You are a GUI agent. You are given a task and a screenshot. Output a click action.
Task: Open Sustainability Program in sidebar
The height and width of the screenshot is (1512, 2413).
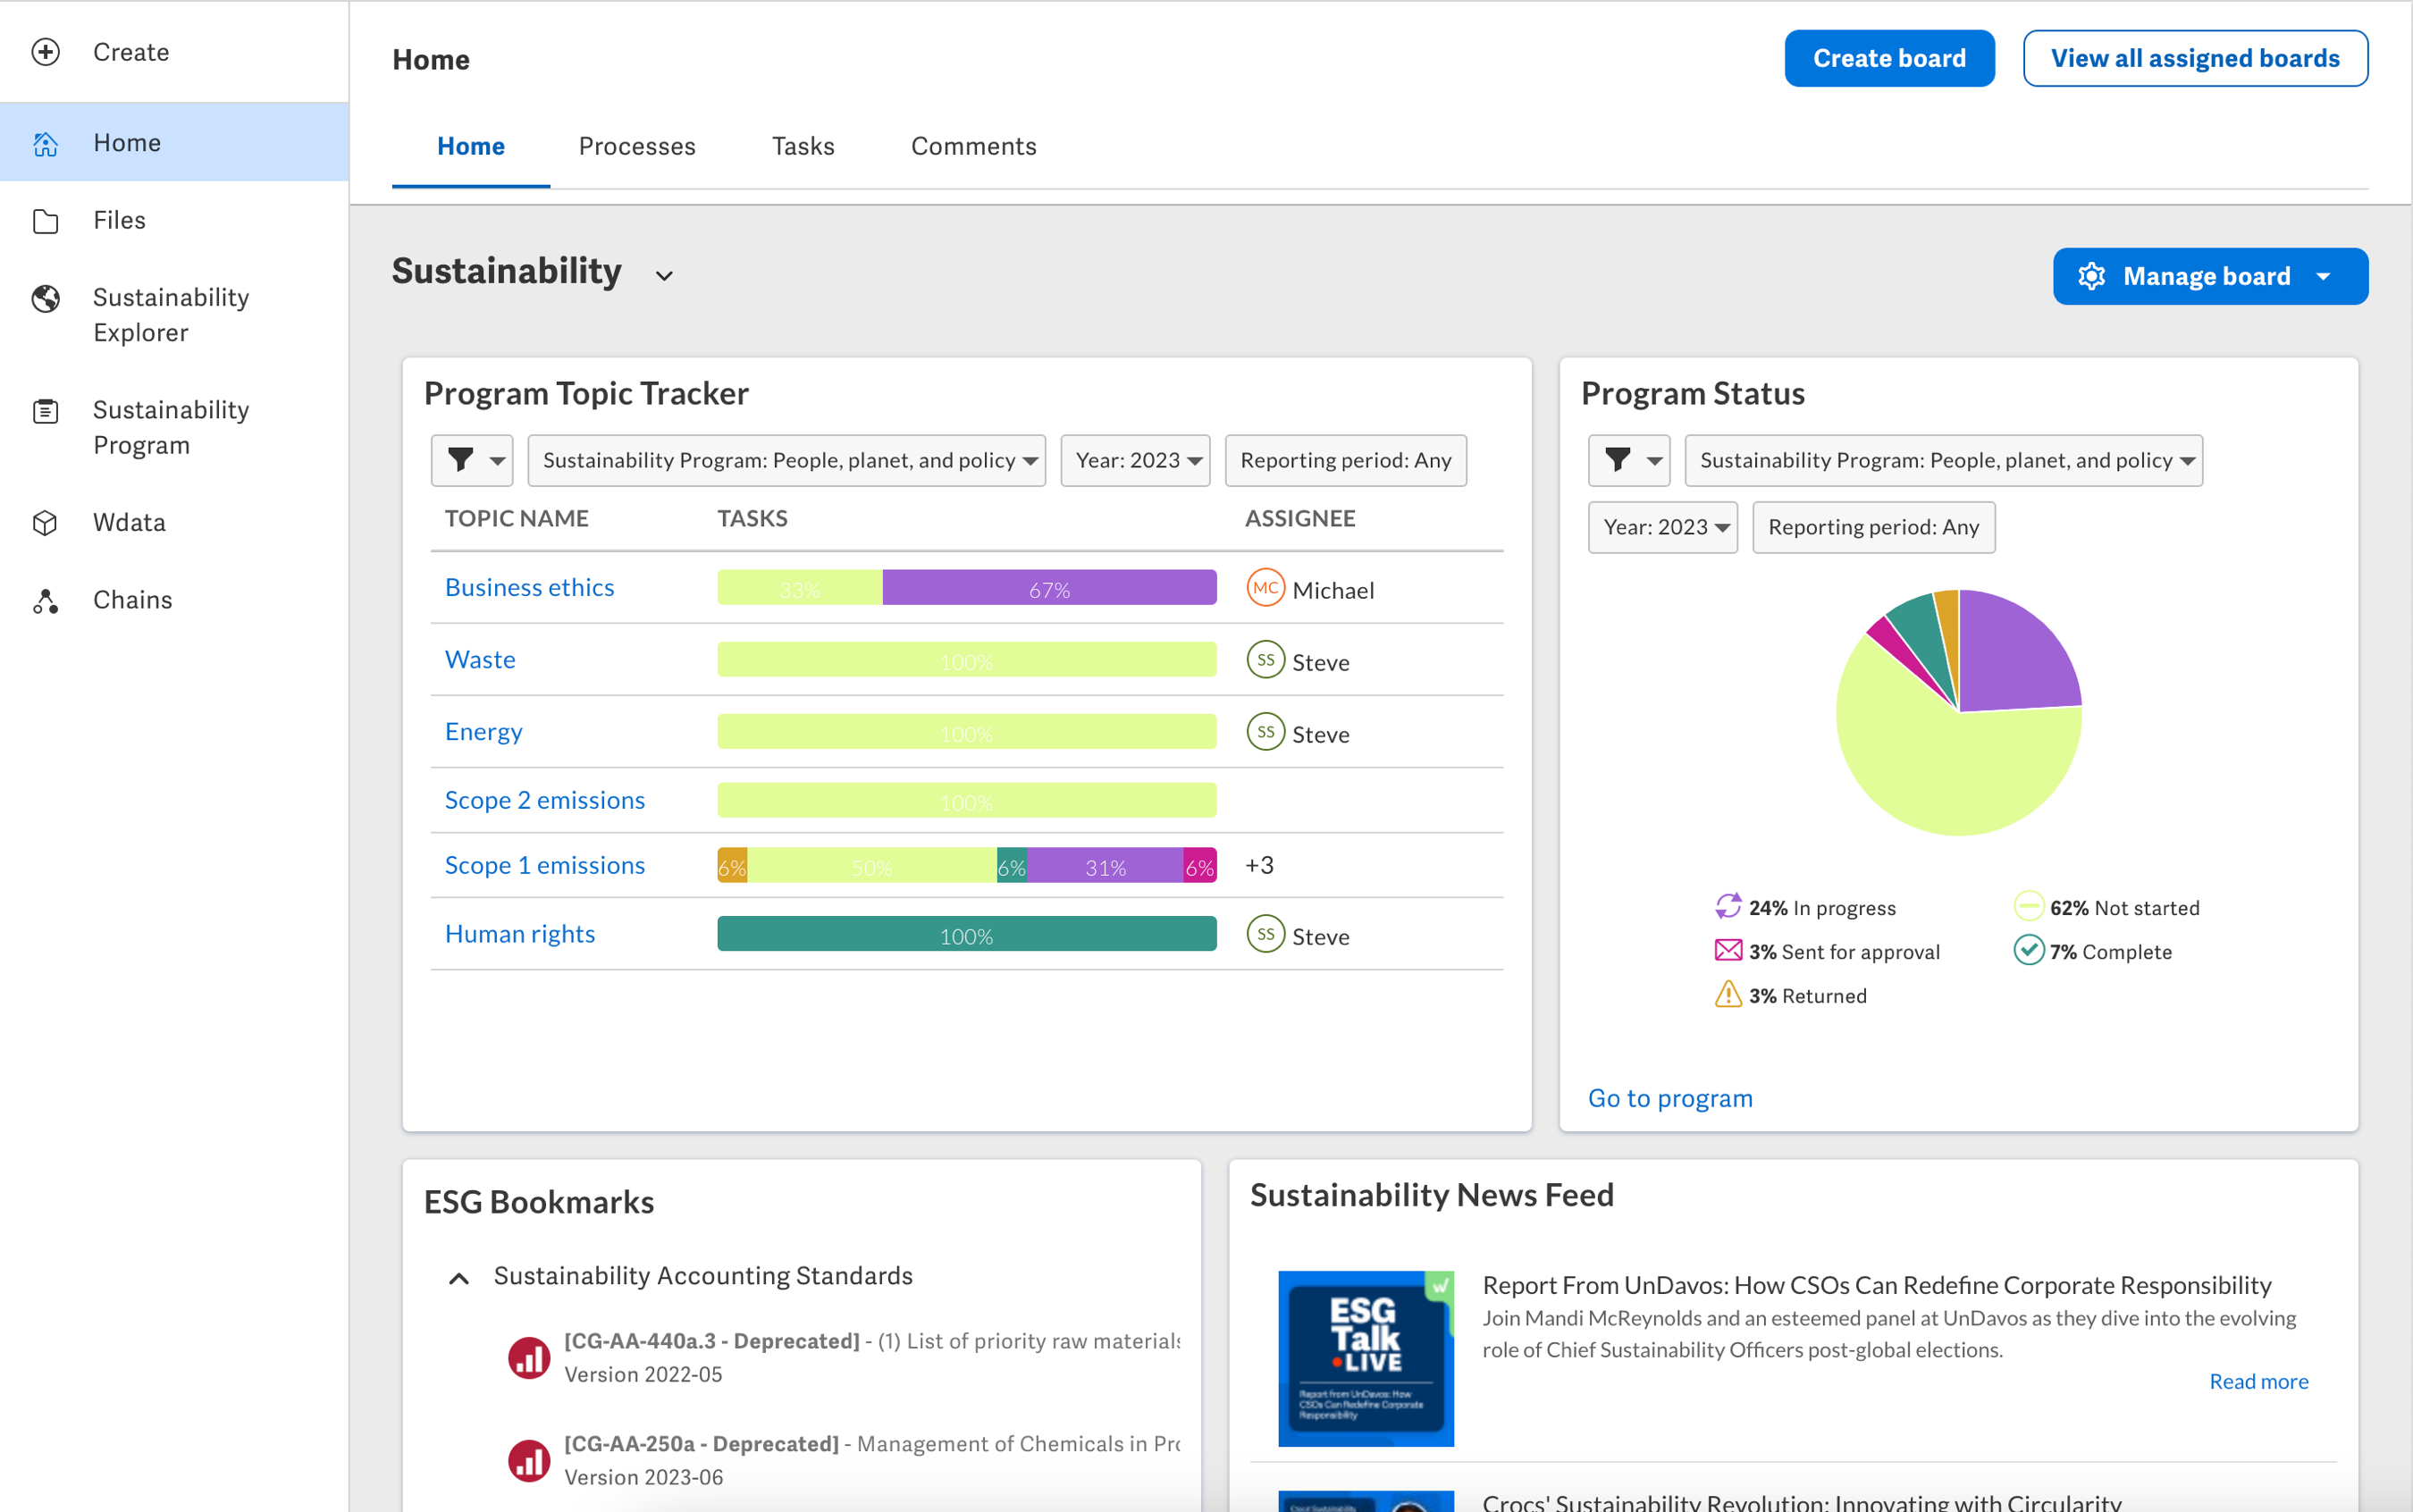(x=174, y=428)
